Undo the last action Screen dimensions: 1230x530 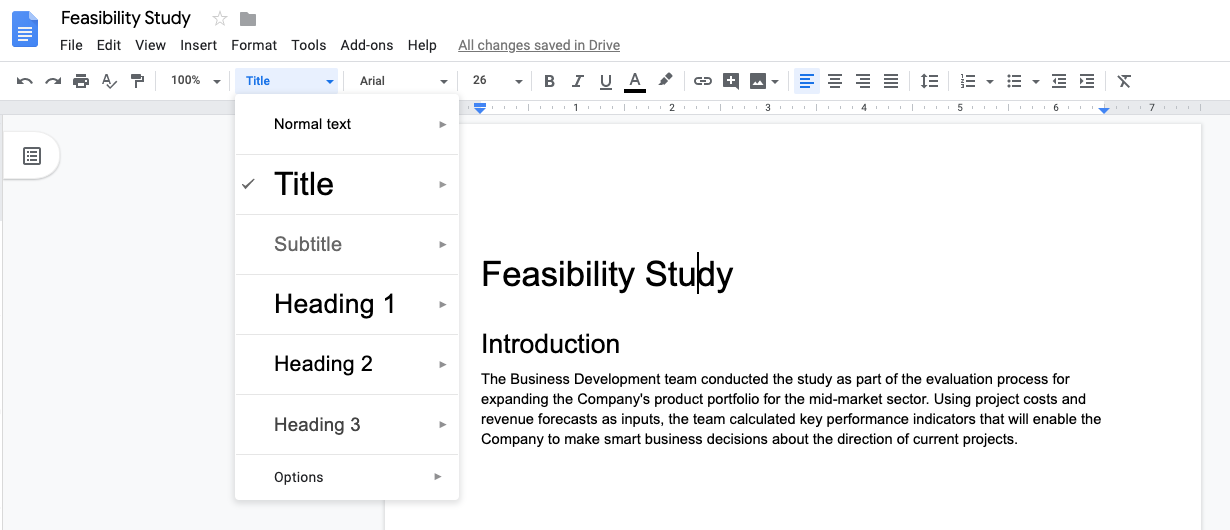tap(25, 81)
